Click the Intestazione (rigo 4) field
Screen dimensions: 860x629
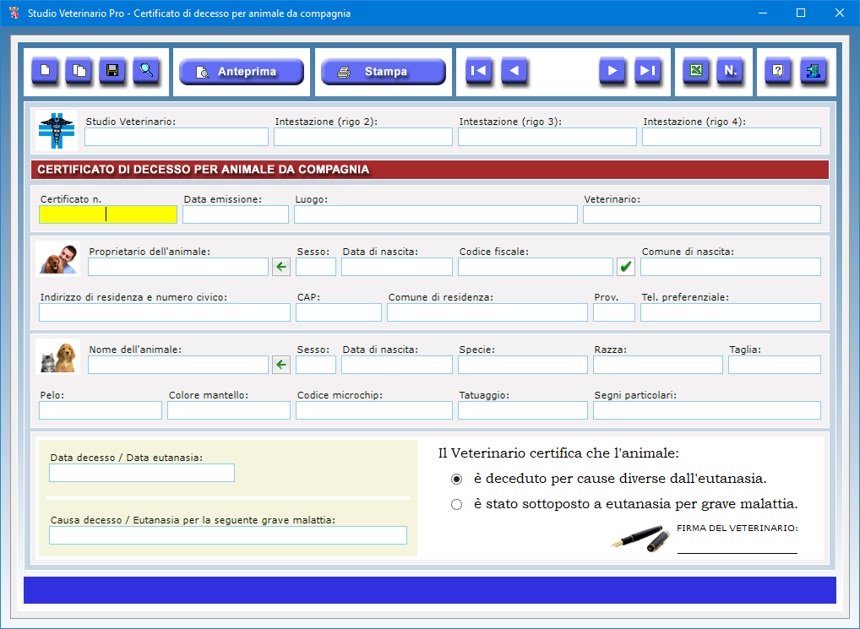(x=732, y=137)
